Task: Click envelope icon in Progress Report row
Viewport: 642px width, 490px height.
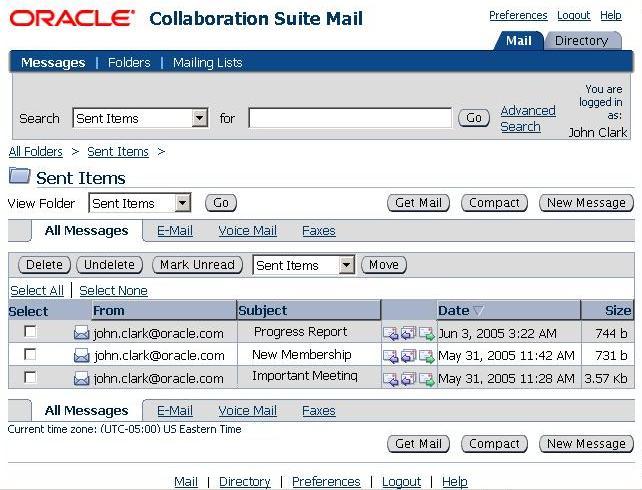Action: [x=81, y=333]
